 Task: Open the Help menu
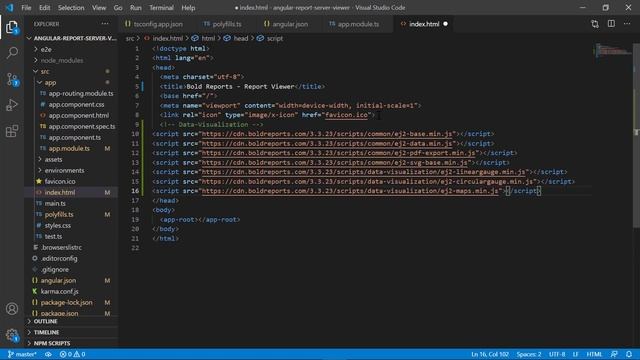tap(188, 8)
